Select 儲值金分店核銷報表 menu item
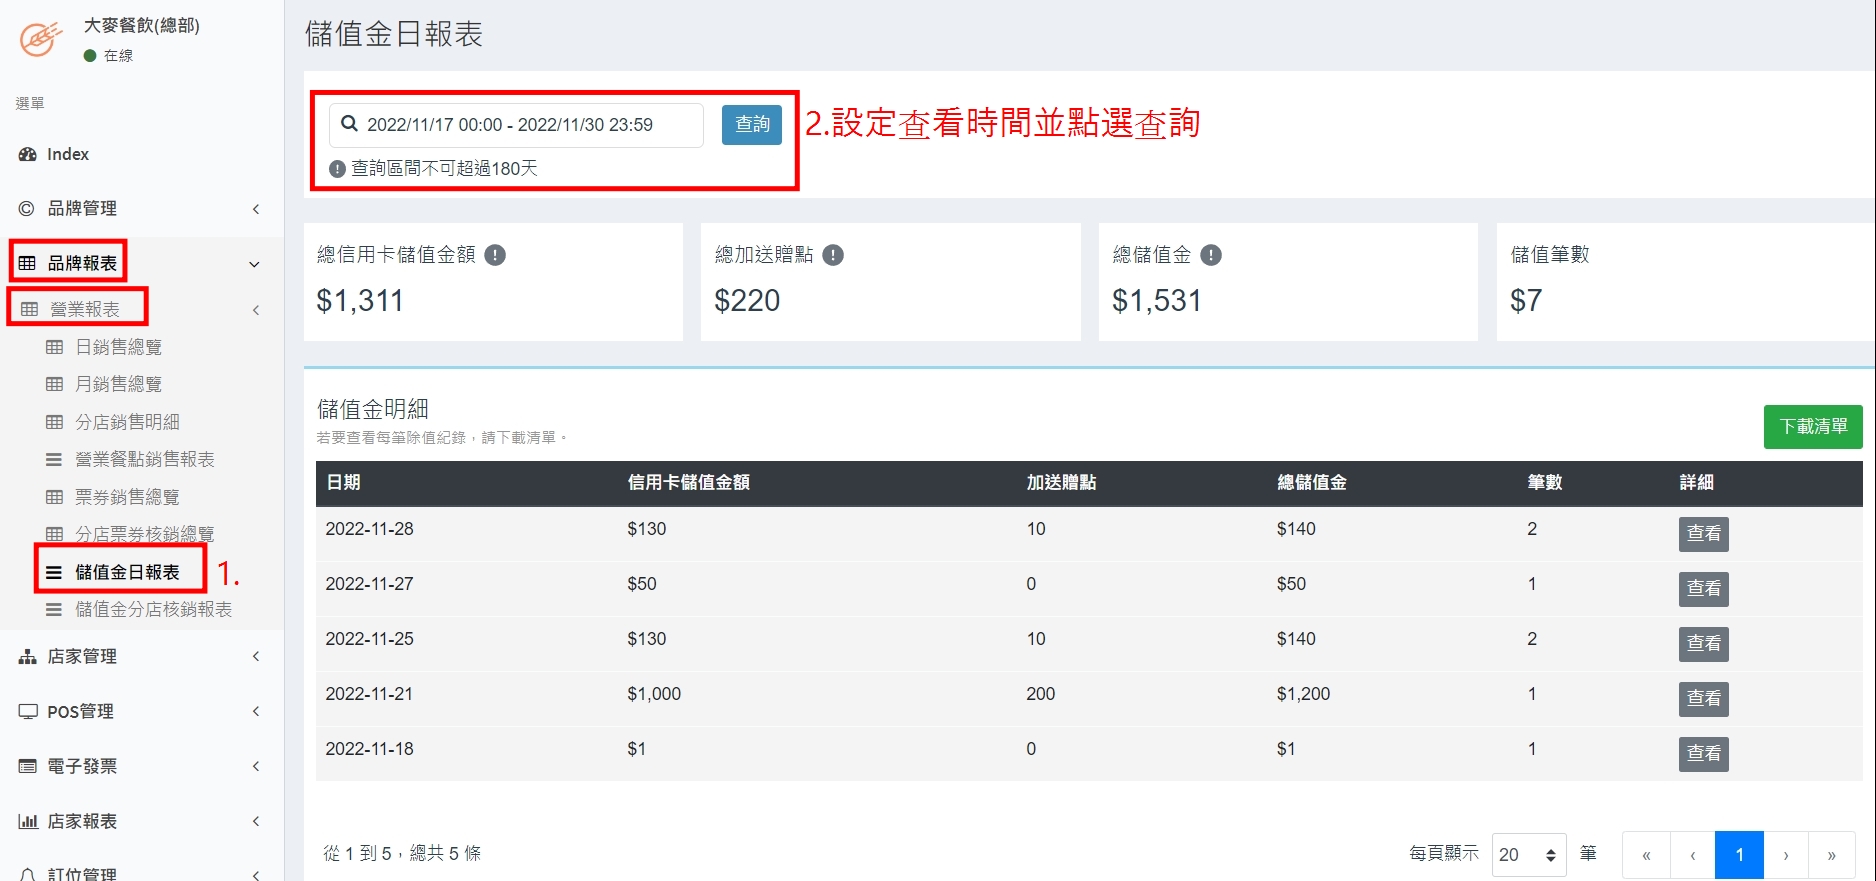 (153, 609)
